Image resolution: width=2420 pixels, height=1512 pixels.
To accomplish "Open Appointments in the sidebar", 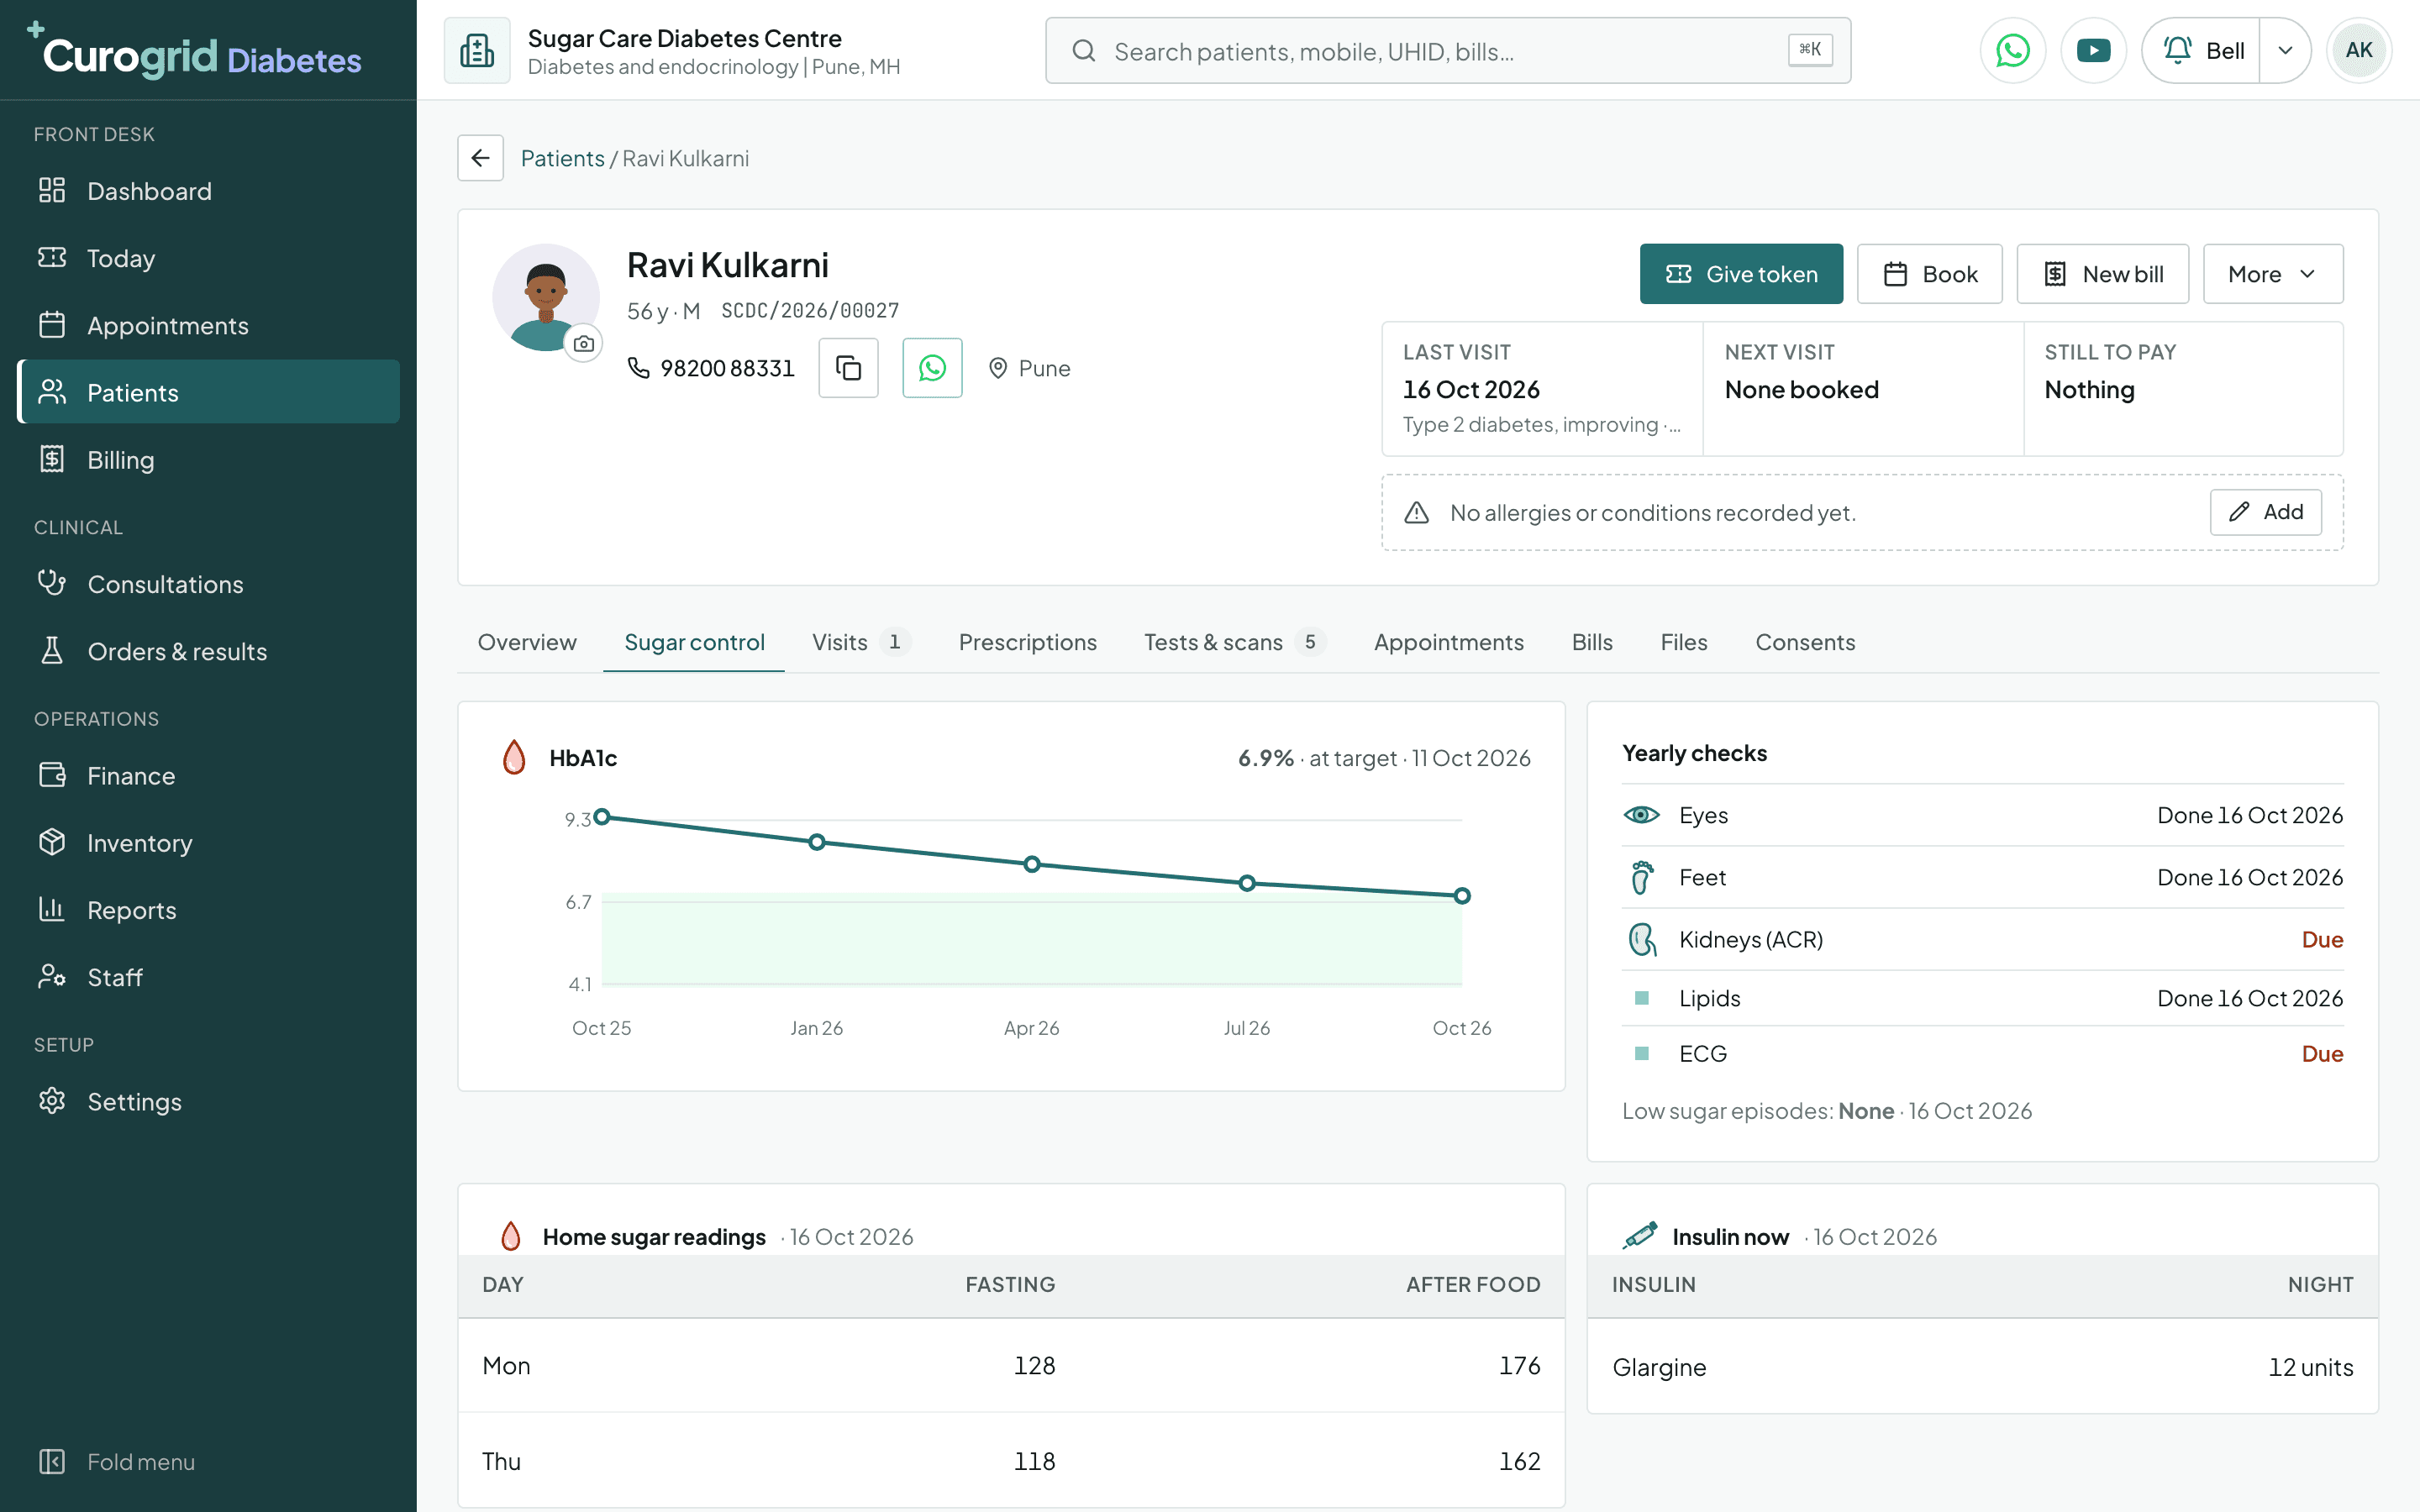I will 208,325.
